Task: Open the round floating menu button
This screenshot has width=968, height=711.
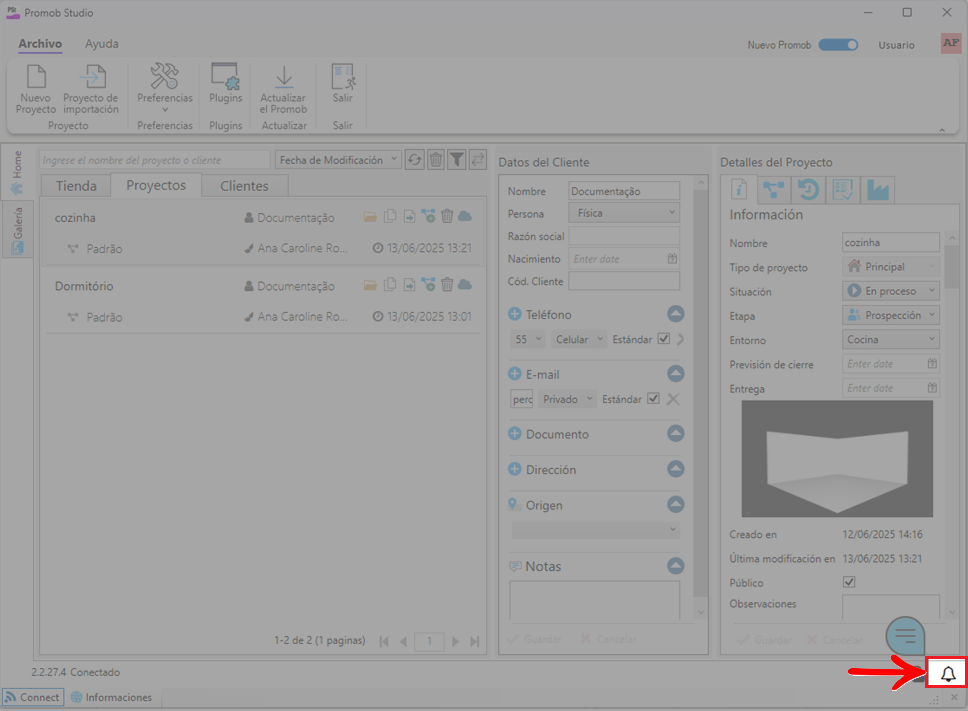Action: (x=905, y=635)
